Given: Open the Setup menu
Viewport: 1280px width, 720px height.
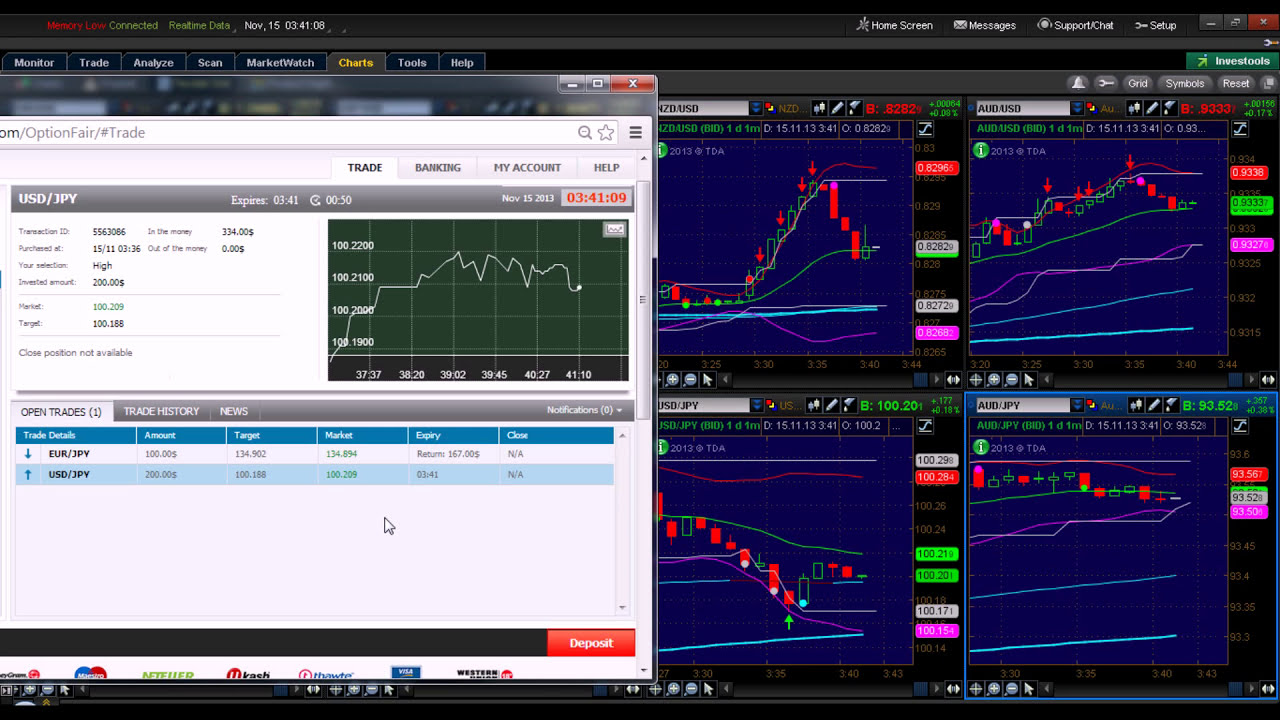Looking at the screenshot, I should click(1155, 25).
